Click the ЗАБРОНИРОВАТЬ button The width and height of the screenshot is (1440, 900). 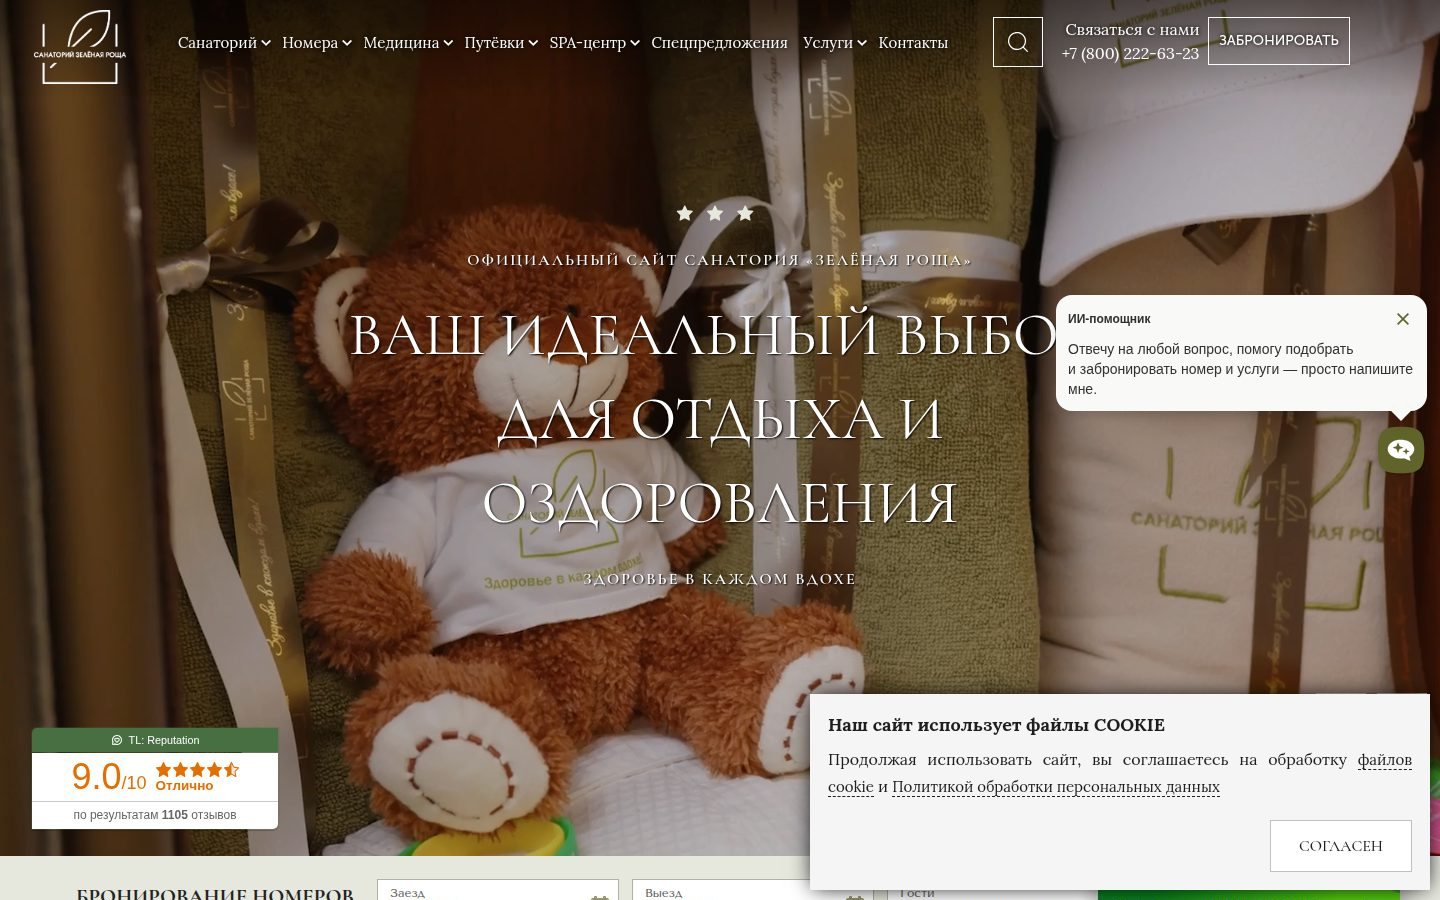1278,41
